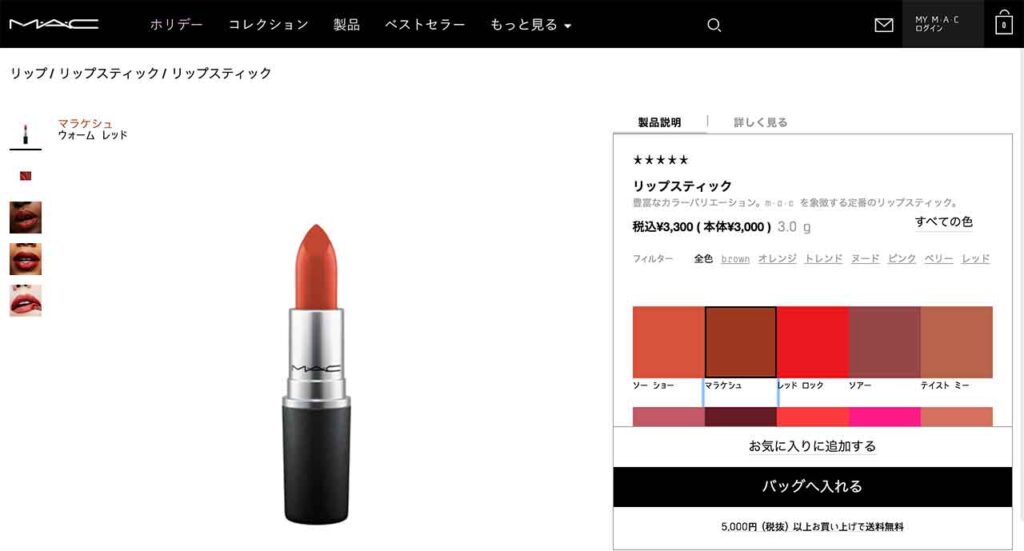The height and width of the screenshot is (551, 1024).
Task: Show light skin tone lip thumbnail
Action: tap(25, 301)
